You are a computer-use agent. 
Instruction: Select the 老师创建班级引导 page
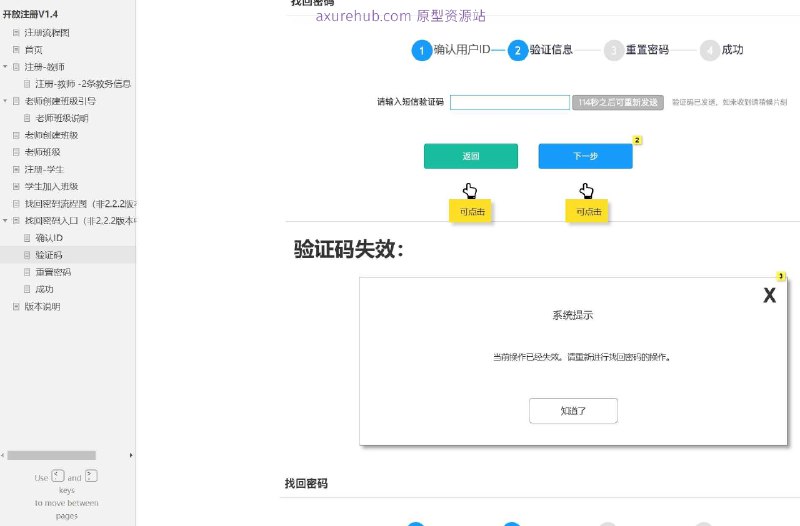(x=60, y=101)
